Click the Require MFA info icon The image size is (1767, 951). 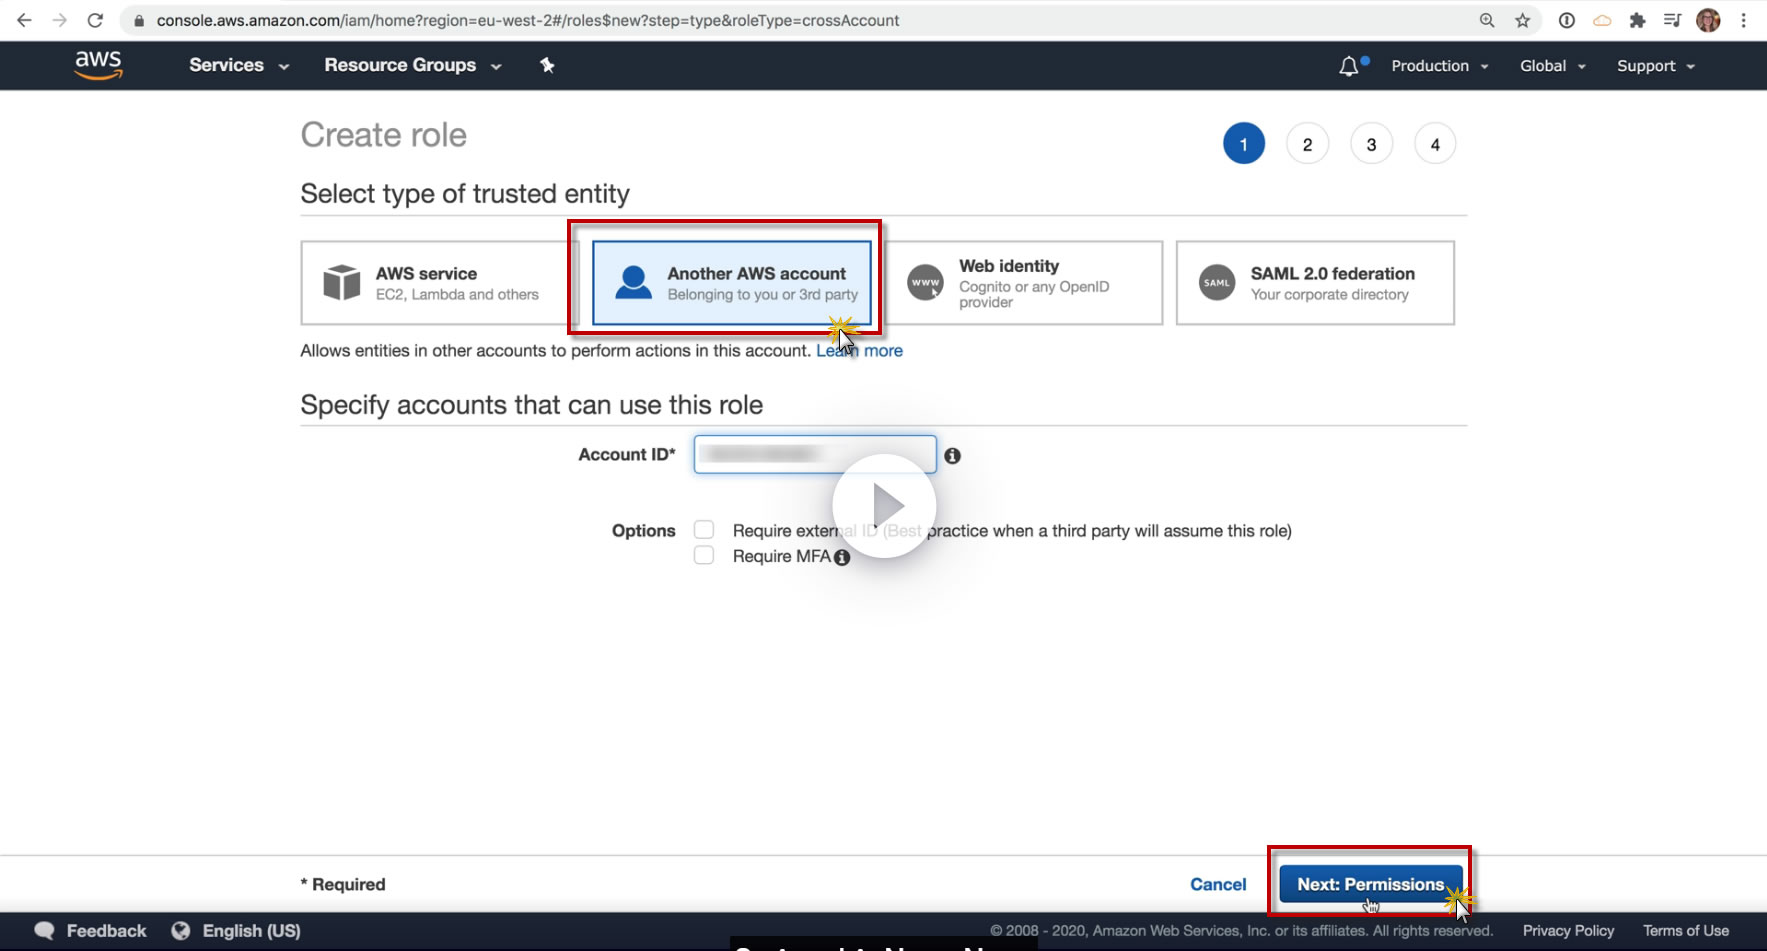click(x=842, y=558)
